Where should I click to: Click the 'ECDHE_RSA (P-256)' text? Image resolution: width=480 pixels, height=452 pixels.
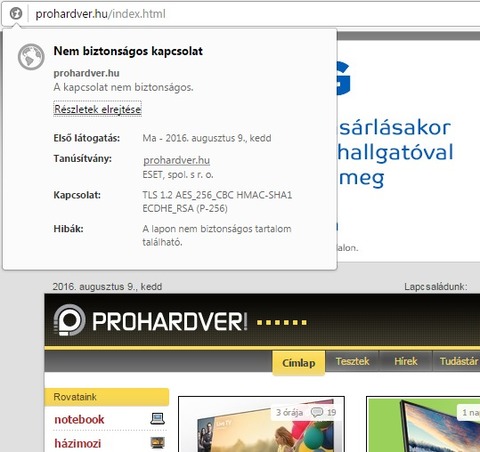point(185,209)
